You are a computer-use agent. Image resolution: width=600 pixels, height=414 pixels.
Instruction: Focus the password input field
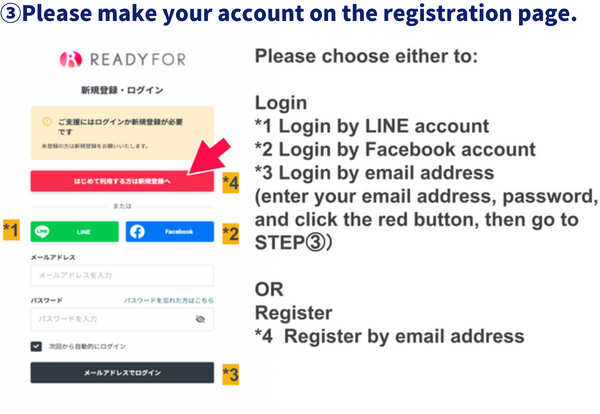click(110, 319)
